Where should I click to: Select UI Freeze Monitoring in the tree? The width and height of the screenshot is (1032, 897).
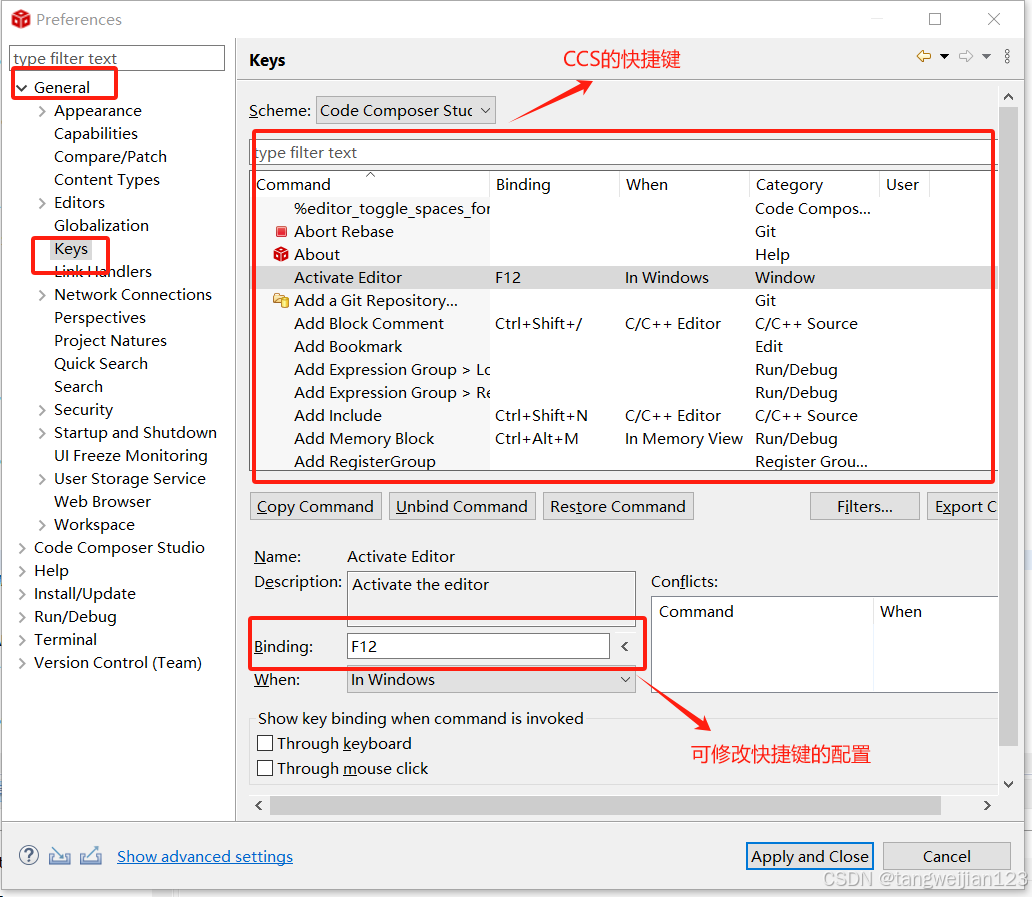[x=130, y=456]
